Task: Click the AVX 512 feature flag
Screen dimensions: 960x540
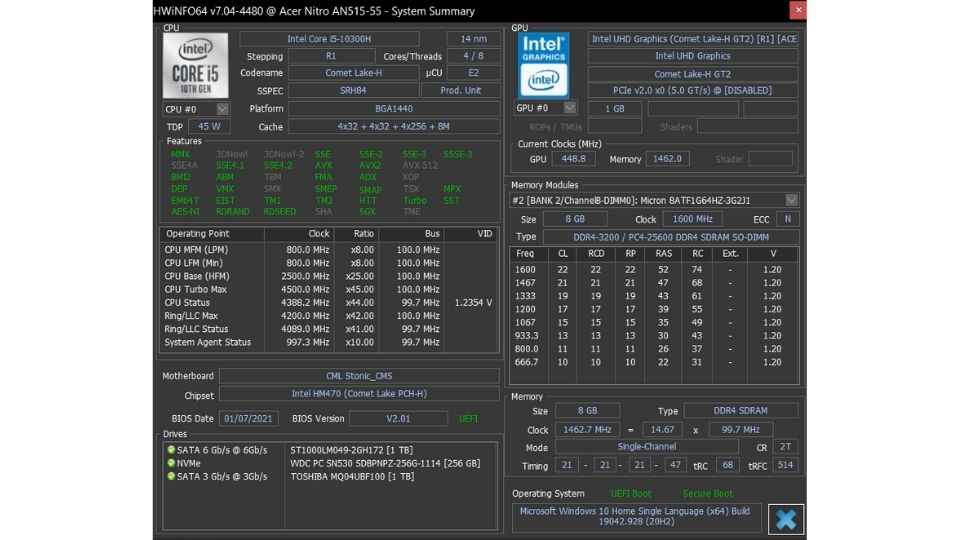Action: [420, 165]
